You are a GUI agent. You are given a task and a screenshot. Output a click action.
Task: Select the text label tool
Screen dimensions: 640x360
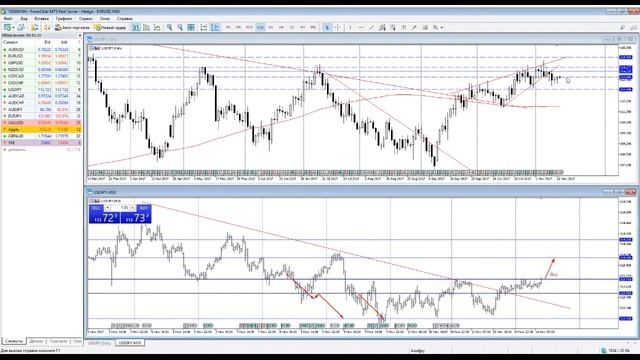425,27
